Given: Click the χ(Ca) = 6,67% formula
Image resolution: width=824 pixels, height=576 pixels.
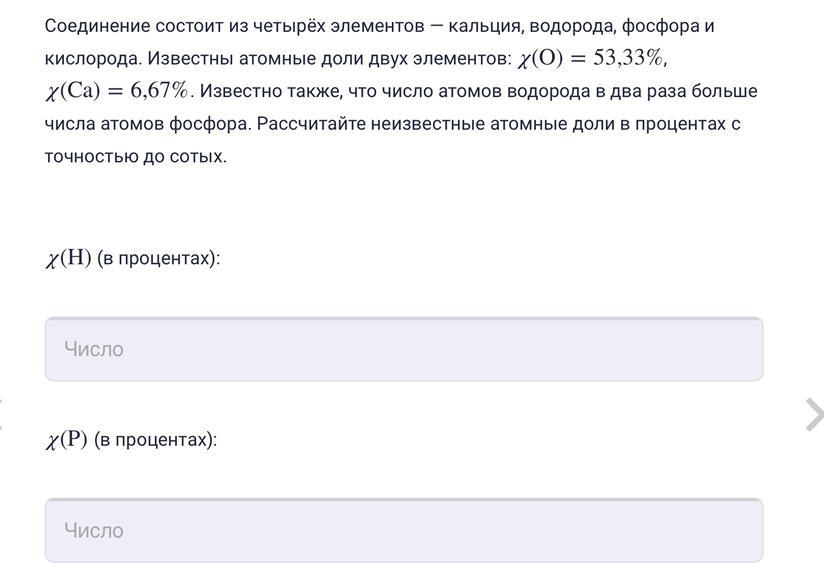Looking at the screenshot, I should [119, 91].
